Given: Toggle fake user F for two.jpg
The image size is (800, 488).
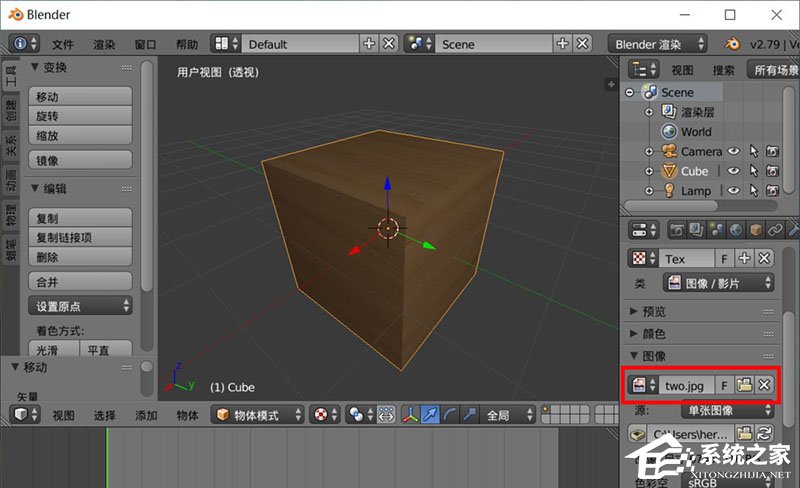Looking at the screenshot, I should coord(724,385).
